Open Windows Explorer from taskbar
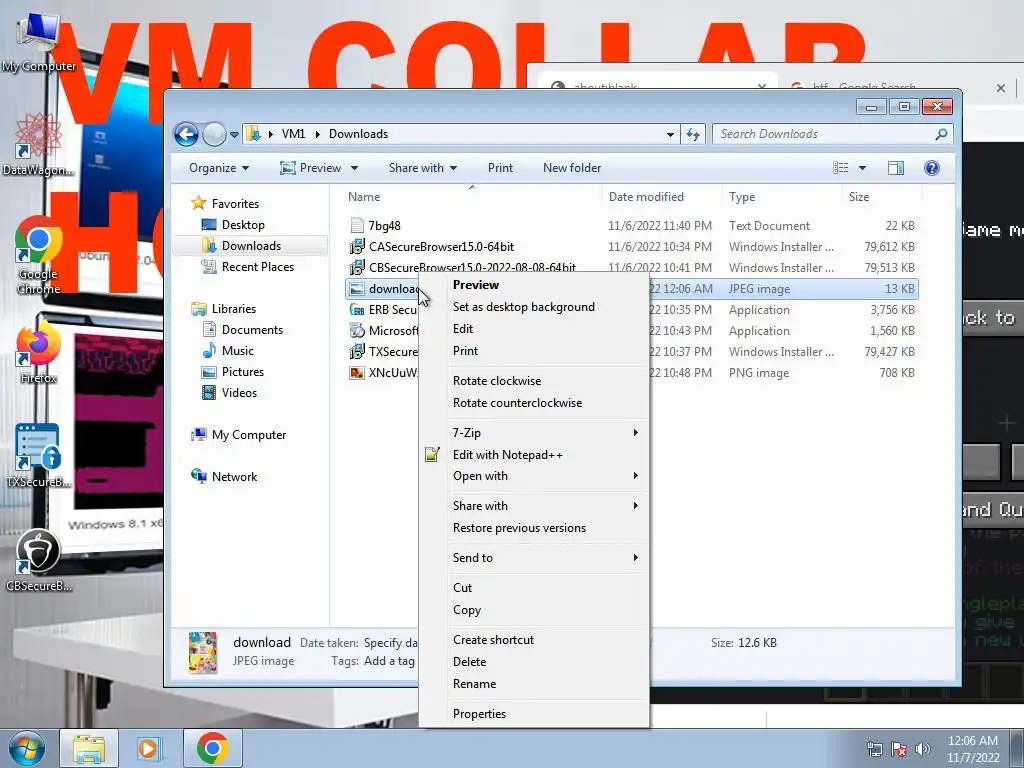Viewport: 1024px width, 768px height. (x=89, y=748)
